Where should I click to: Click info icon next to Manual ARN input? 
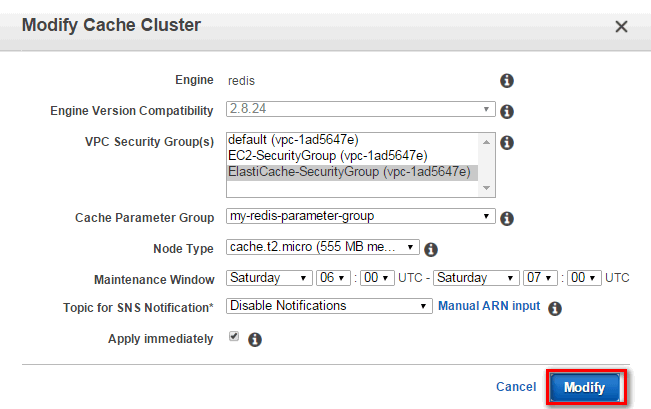pyautogui.click(x=555, y=308)
